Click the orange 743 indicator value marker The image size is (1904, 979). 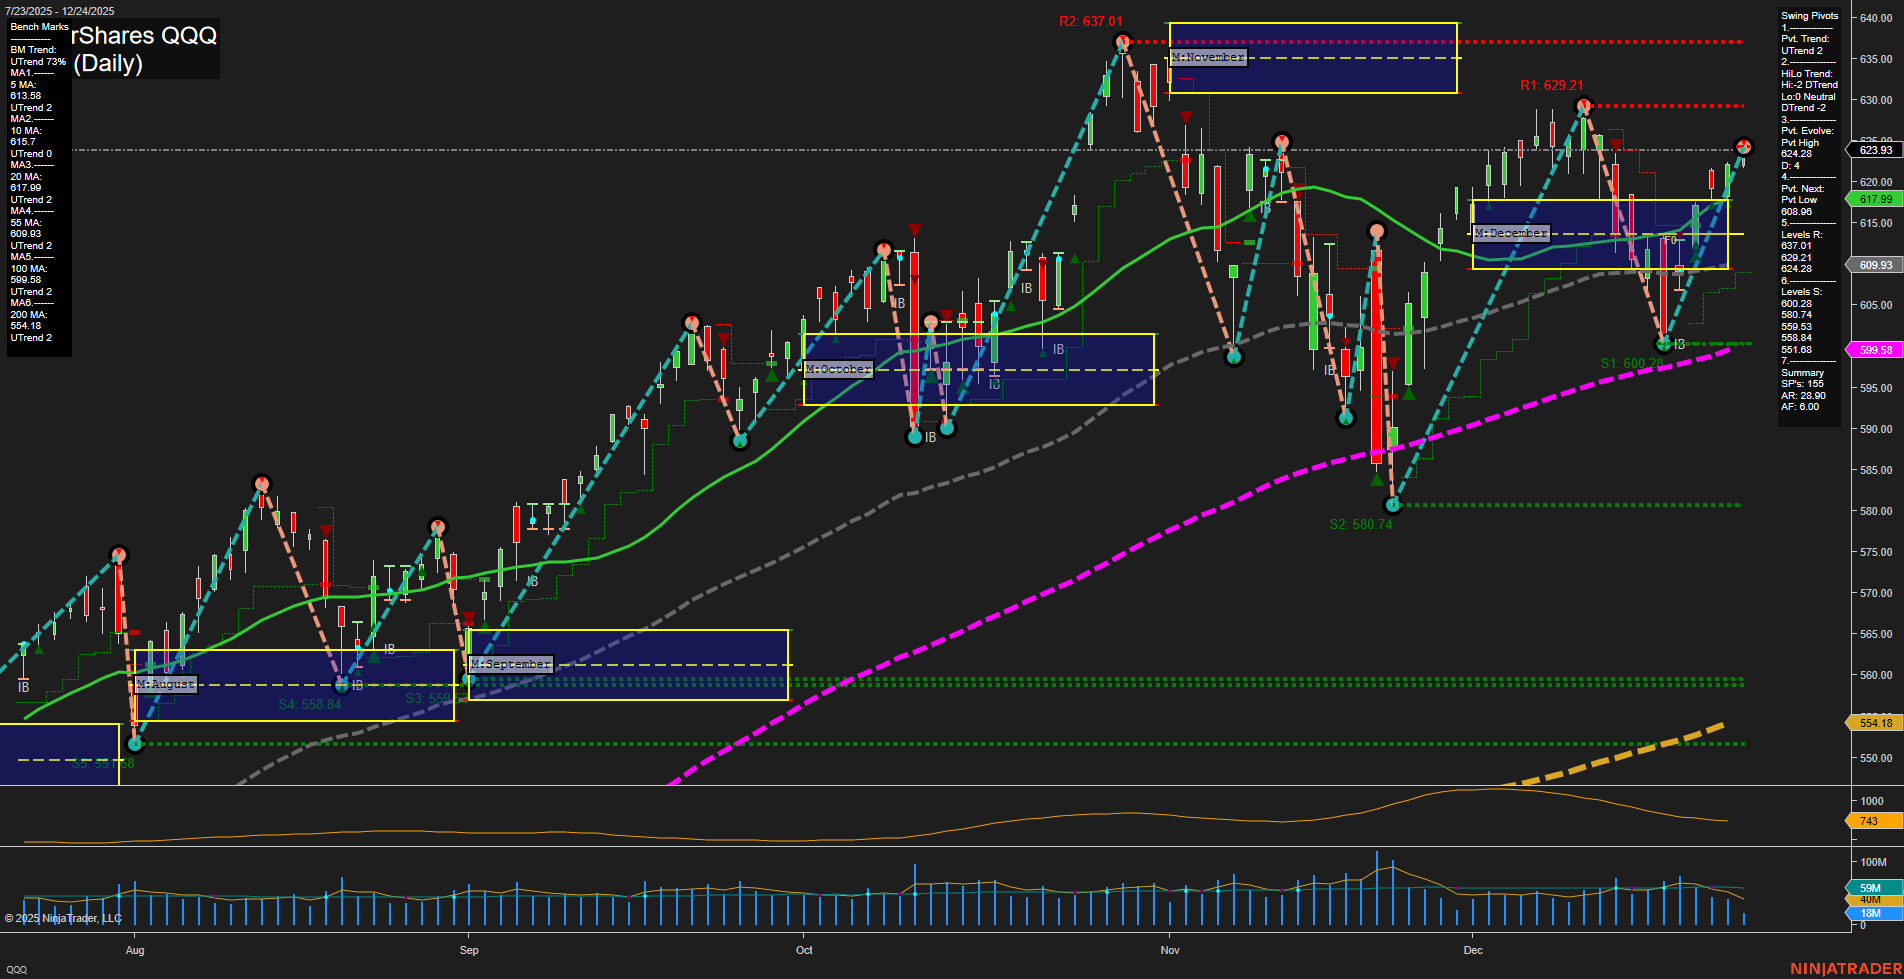pos(1866,821)
